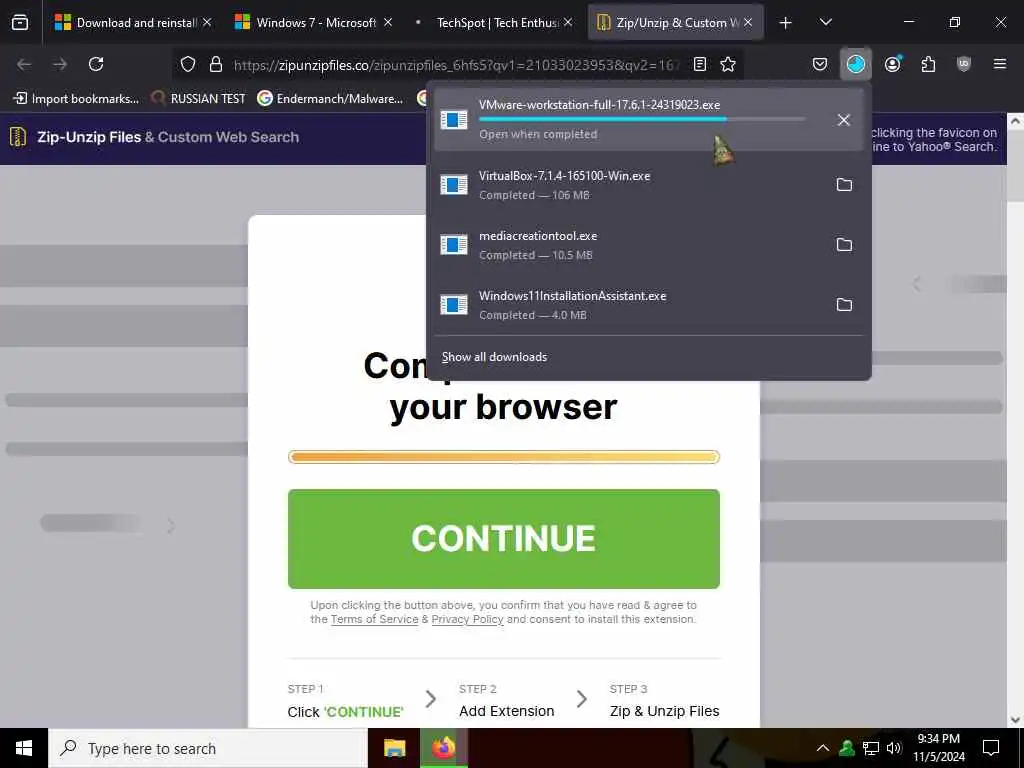Image resolution: width=1024 pixels, height=768 pixels.
Task: Click the "Click 'CONTINUE'" step 1 text
Action: click(x=345, y=712)
